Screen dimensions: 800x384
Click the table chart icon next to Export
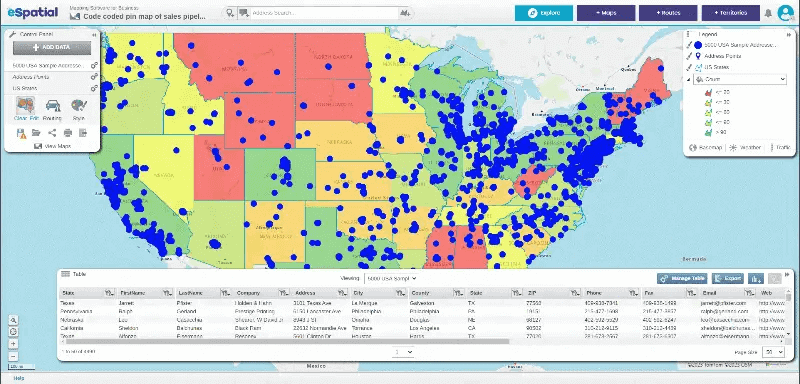tap(756, 278)
